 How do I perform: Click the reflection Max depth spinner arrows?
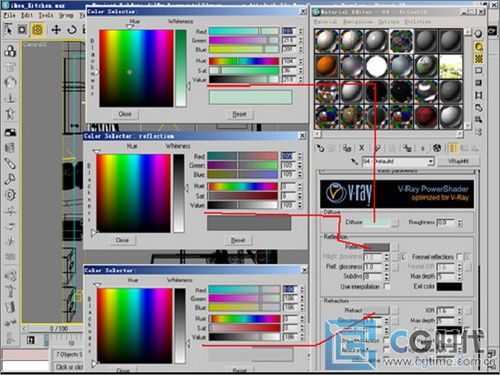pos(460,277)
